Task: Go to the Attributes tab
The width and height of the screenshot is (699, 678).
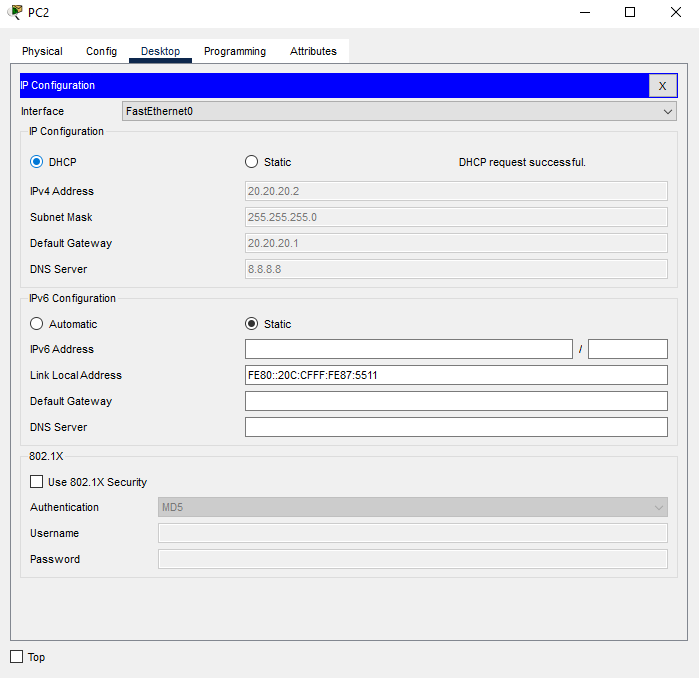Action: (313, 51)
